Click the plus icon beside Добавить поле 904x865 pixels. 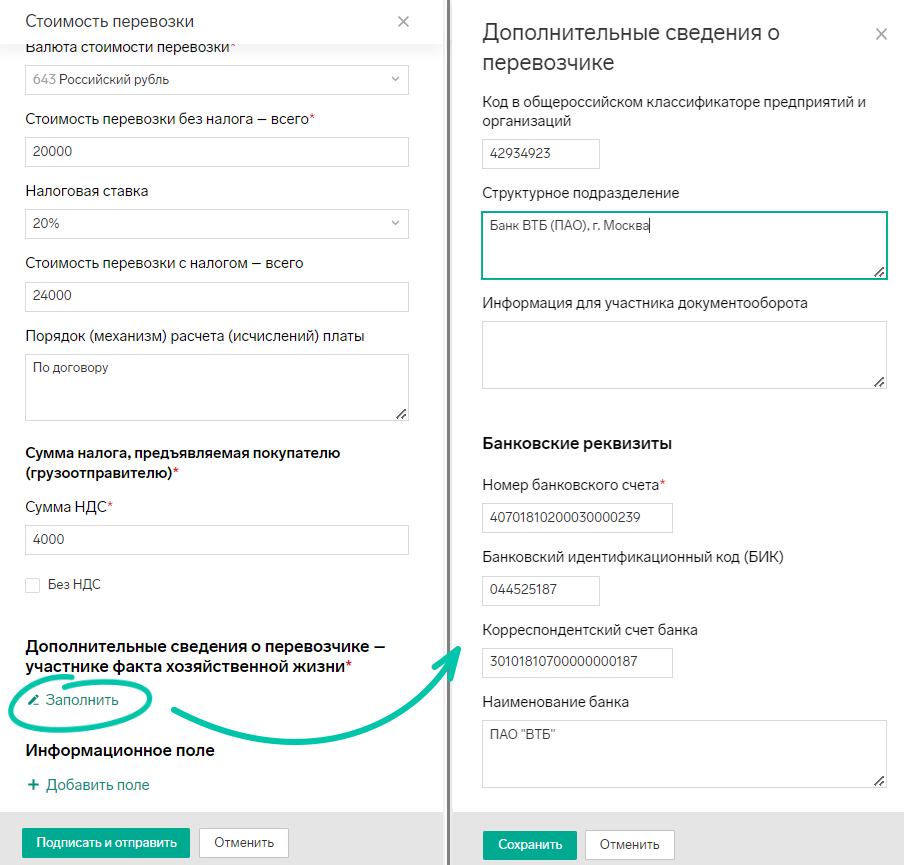[33, 785]
